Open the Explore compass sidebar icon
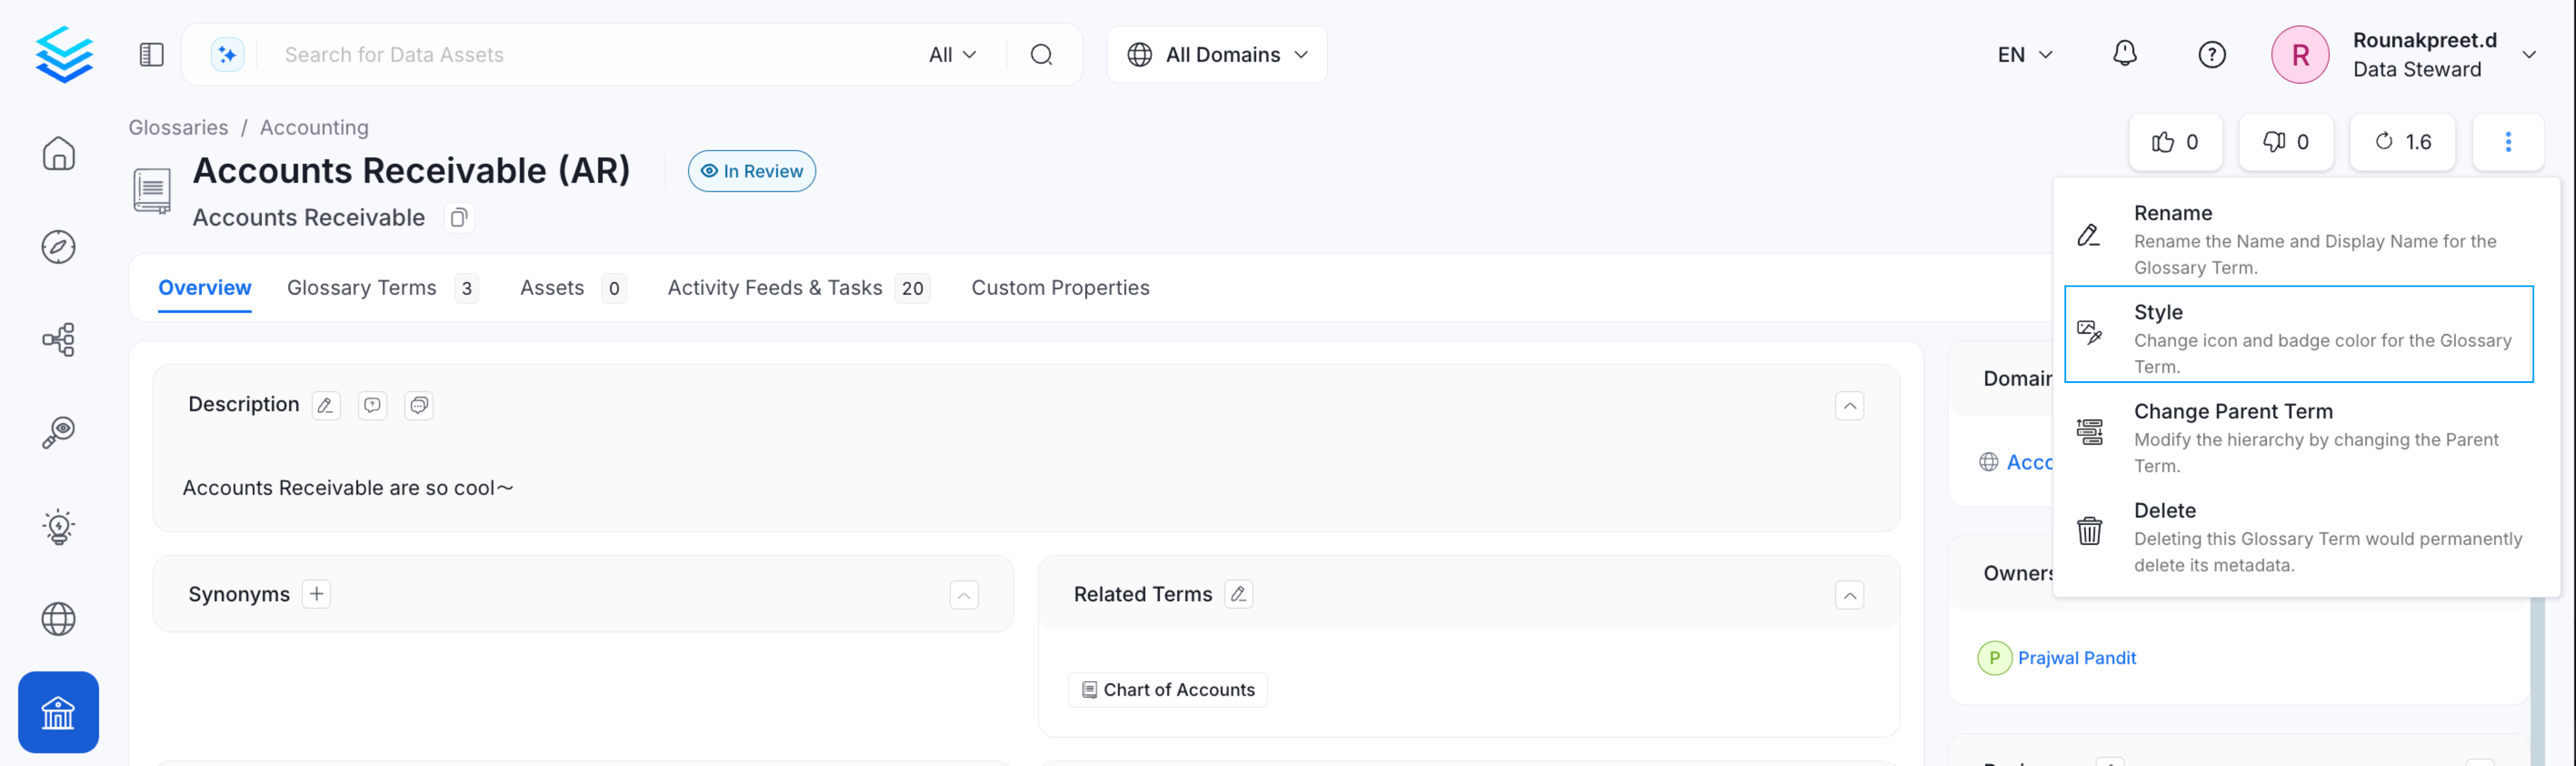The image size is (2576, 766). coord(58,247)
